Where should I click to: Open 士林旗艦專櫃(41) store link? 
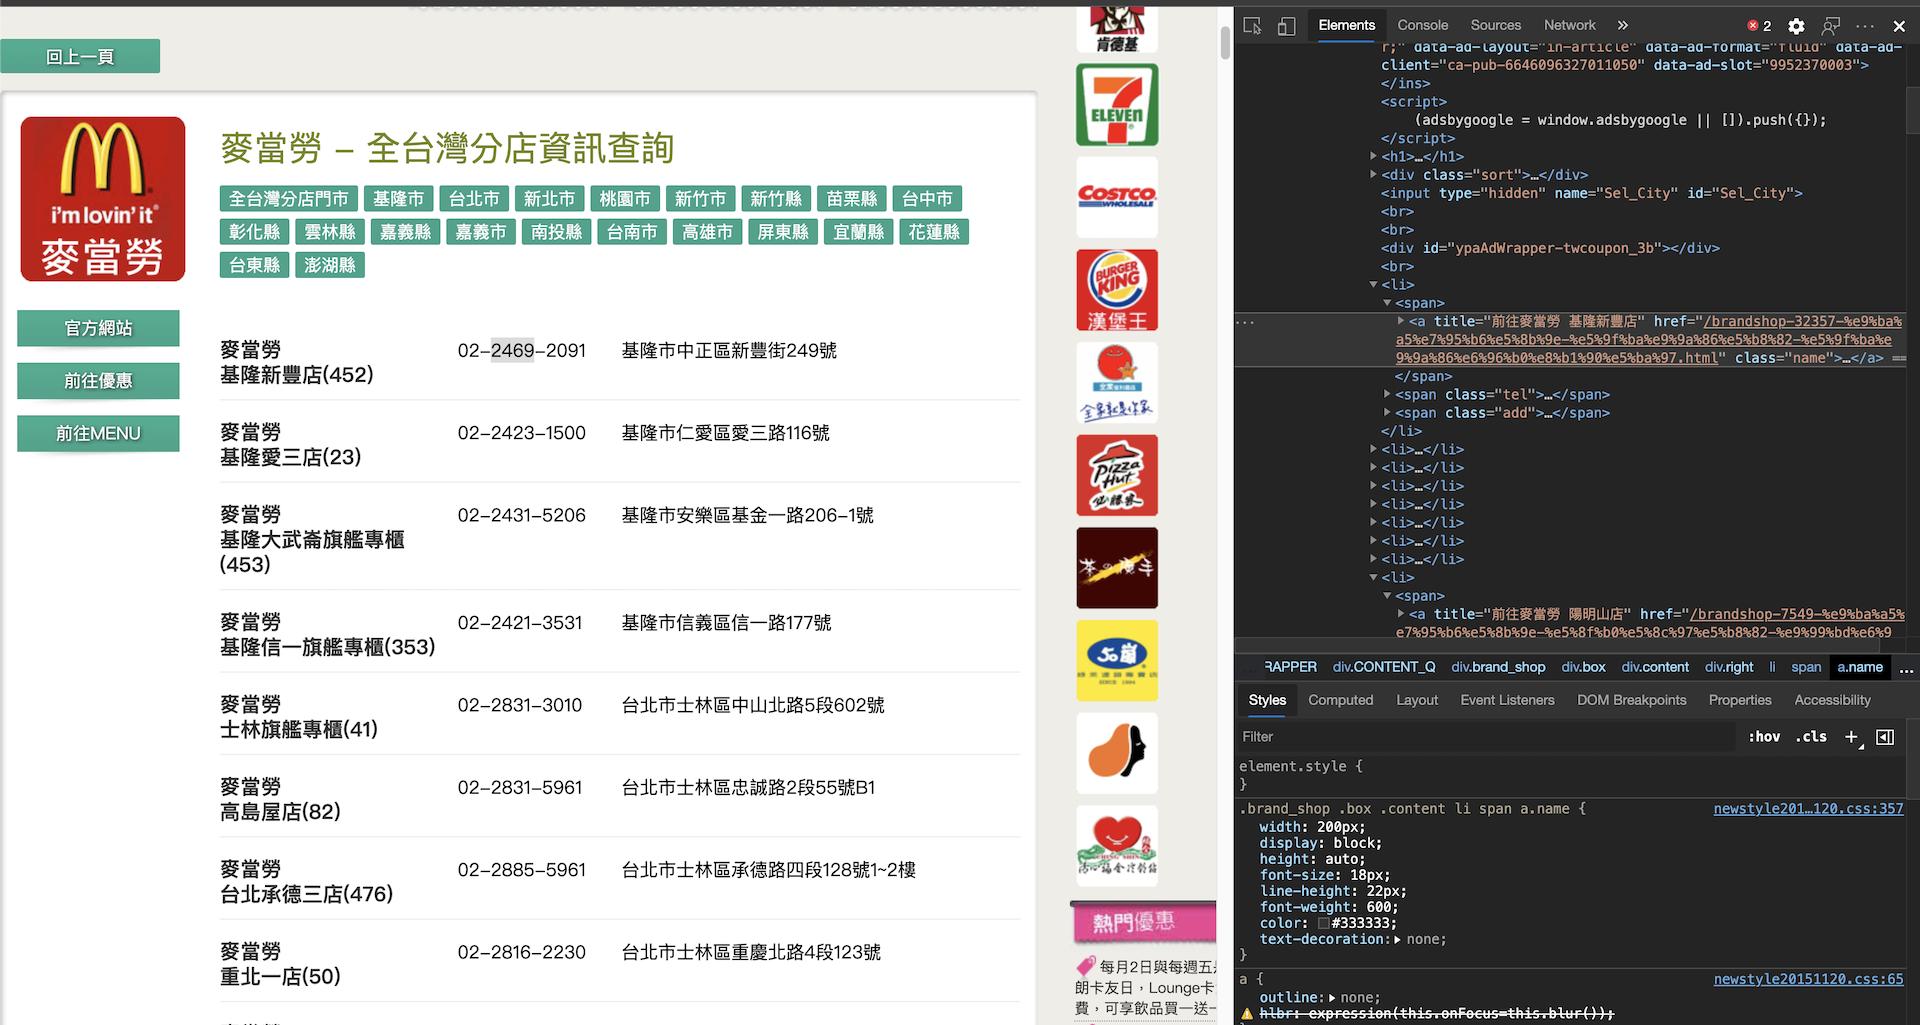(x=298, y=717)
